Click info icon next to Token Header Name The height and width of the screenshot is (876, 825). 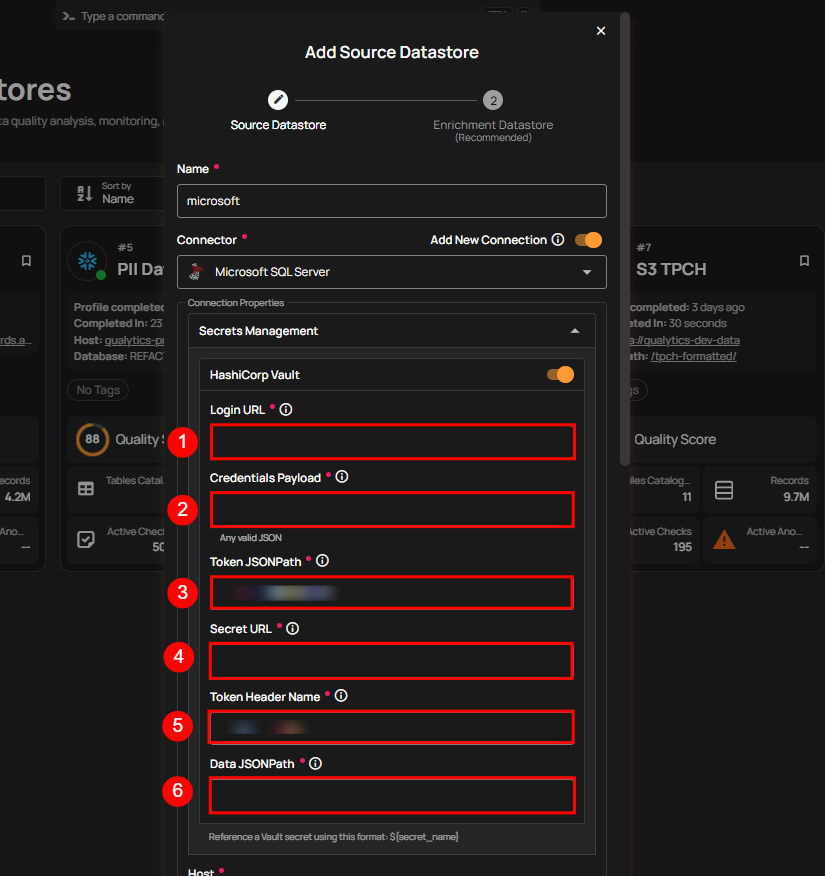pyautogui.click(x=341, y=696)
